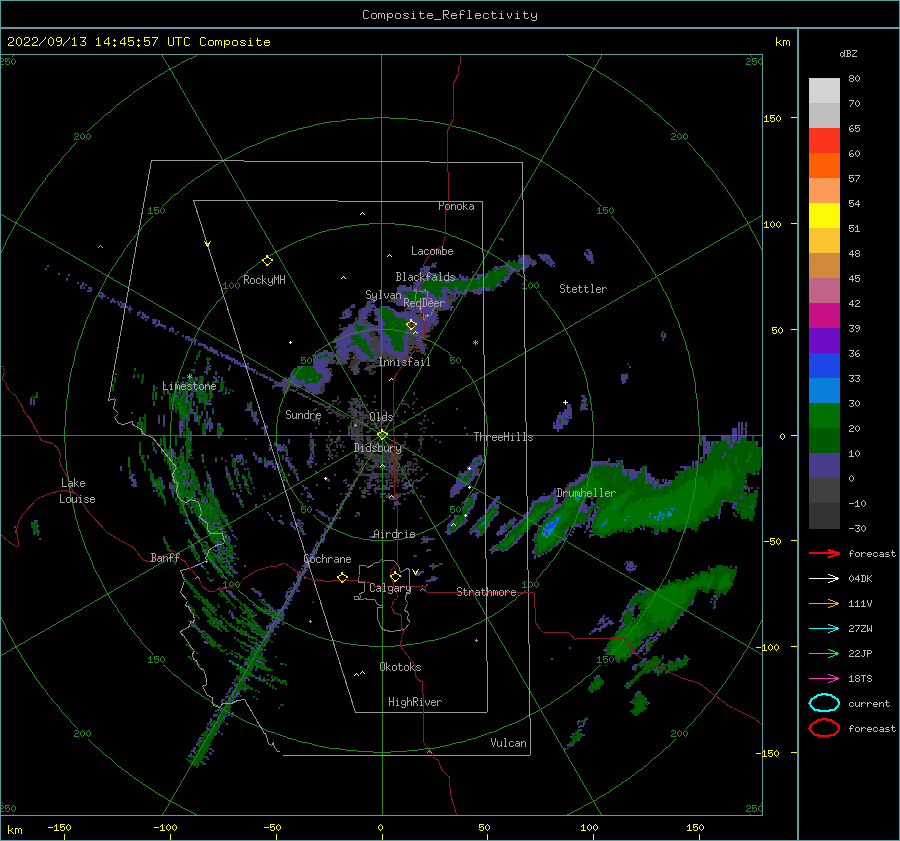Click the yellow diamond marker near RedDeer

point(411,325)
